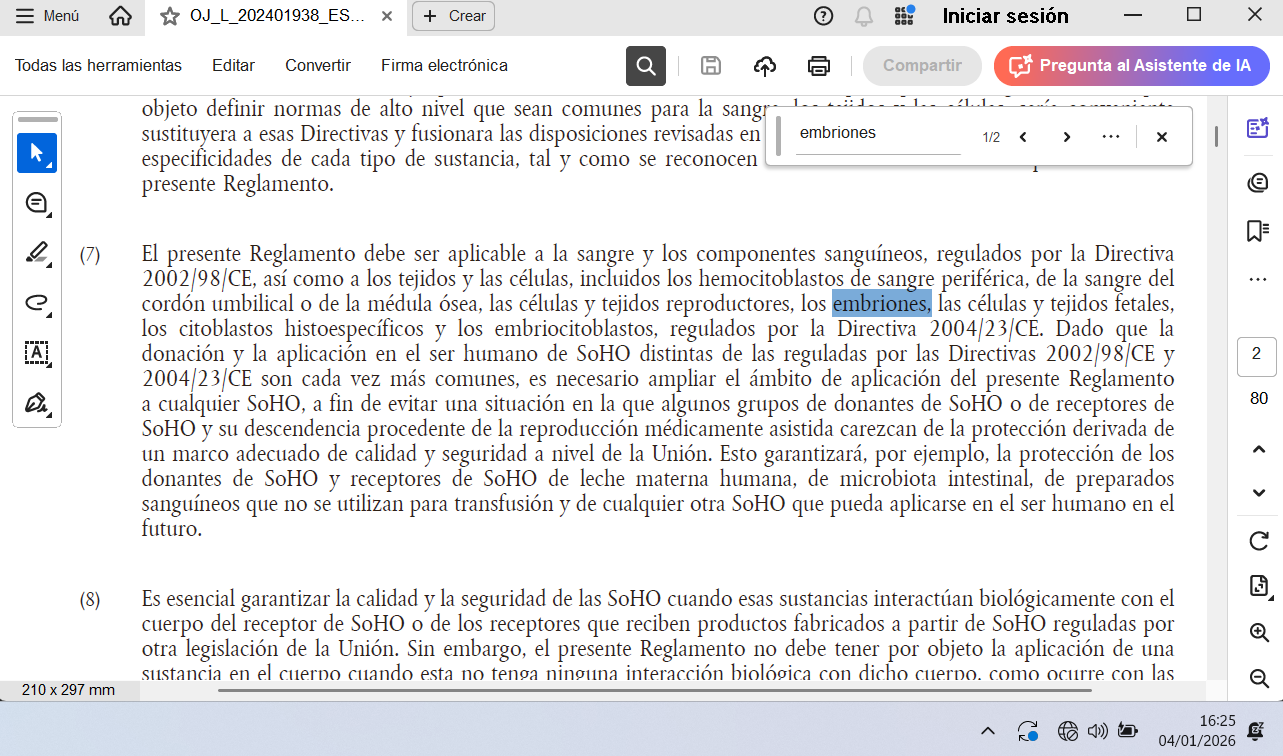Activate the add text box tool
This screenshot has height=756, width=1283.
click(x=37, y=352)
